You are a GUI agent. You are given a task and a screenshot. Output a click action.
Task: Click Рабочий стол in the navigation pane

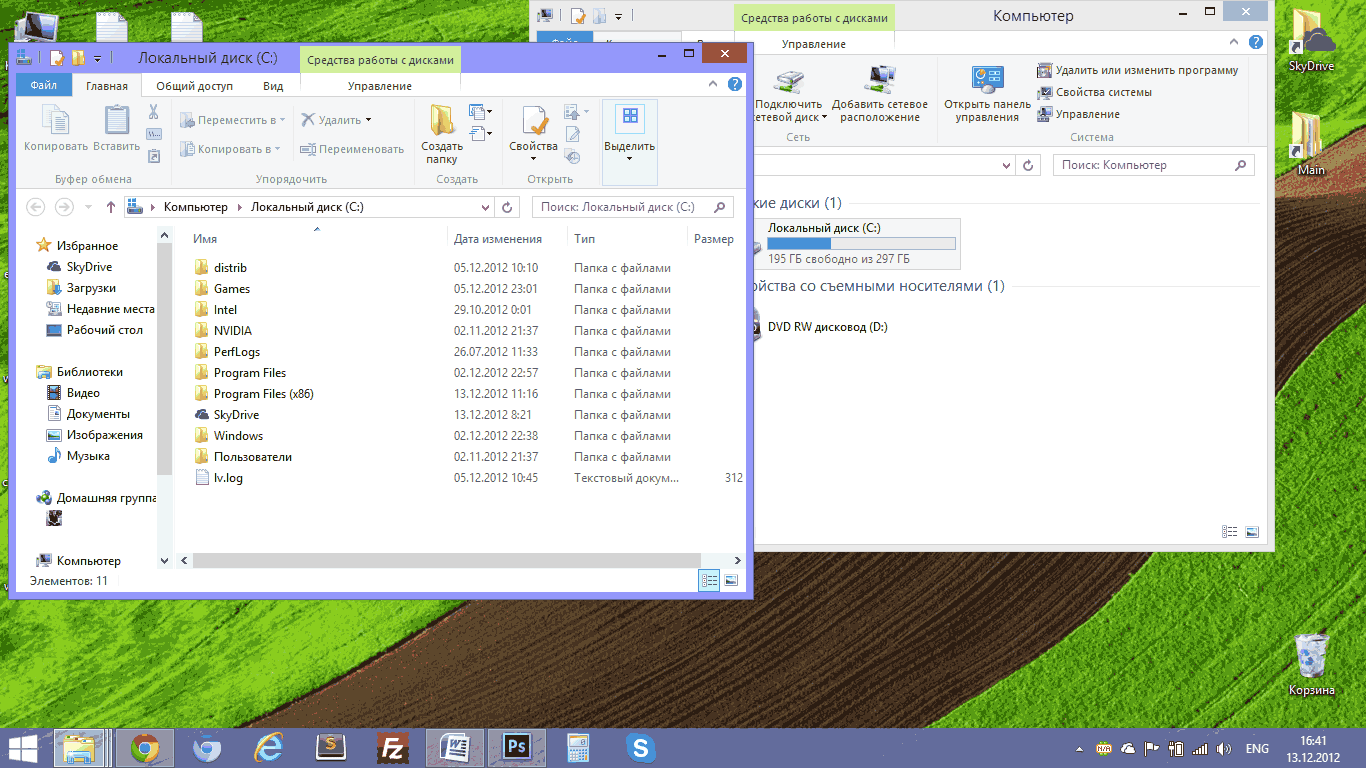point(95,330)
